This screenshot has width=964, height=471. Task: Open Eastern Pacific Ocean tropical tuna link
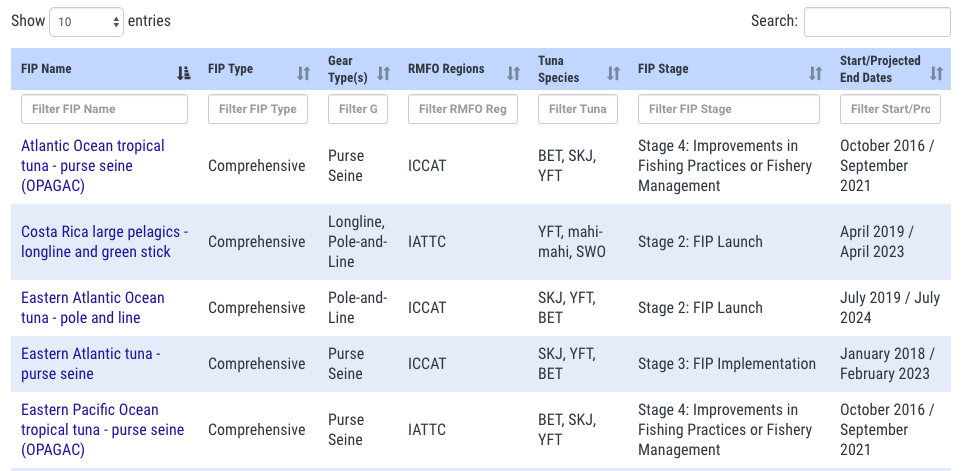(103, 430)
